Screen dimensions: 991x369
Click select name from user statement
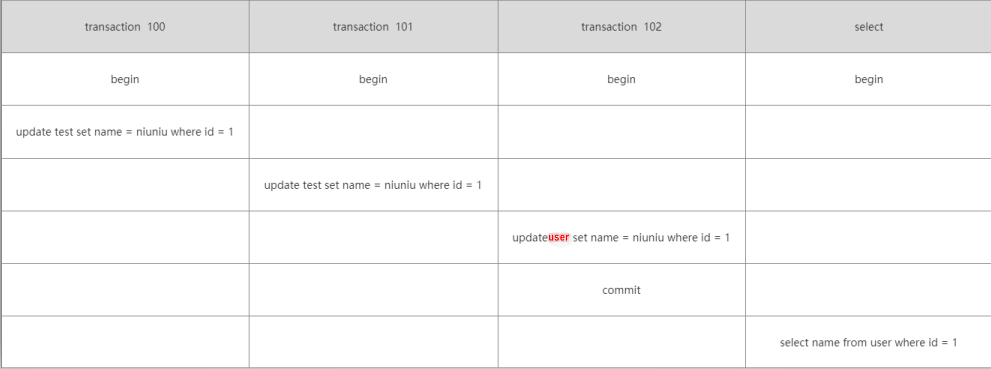click(x=868, y=342)
